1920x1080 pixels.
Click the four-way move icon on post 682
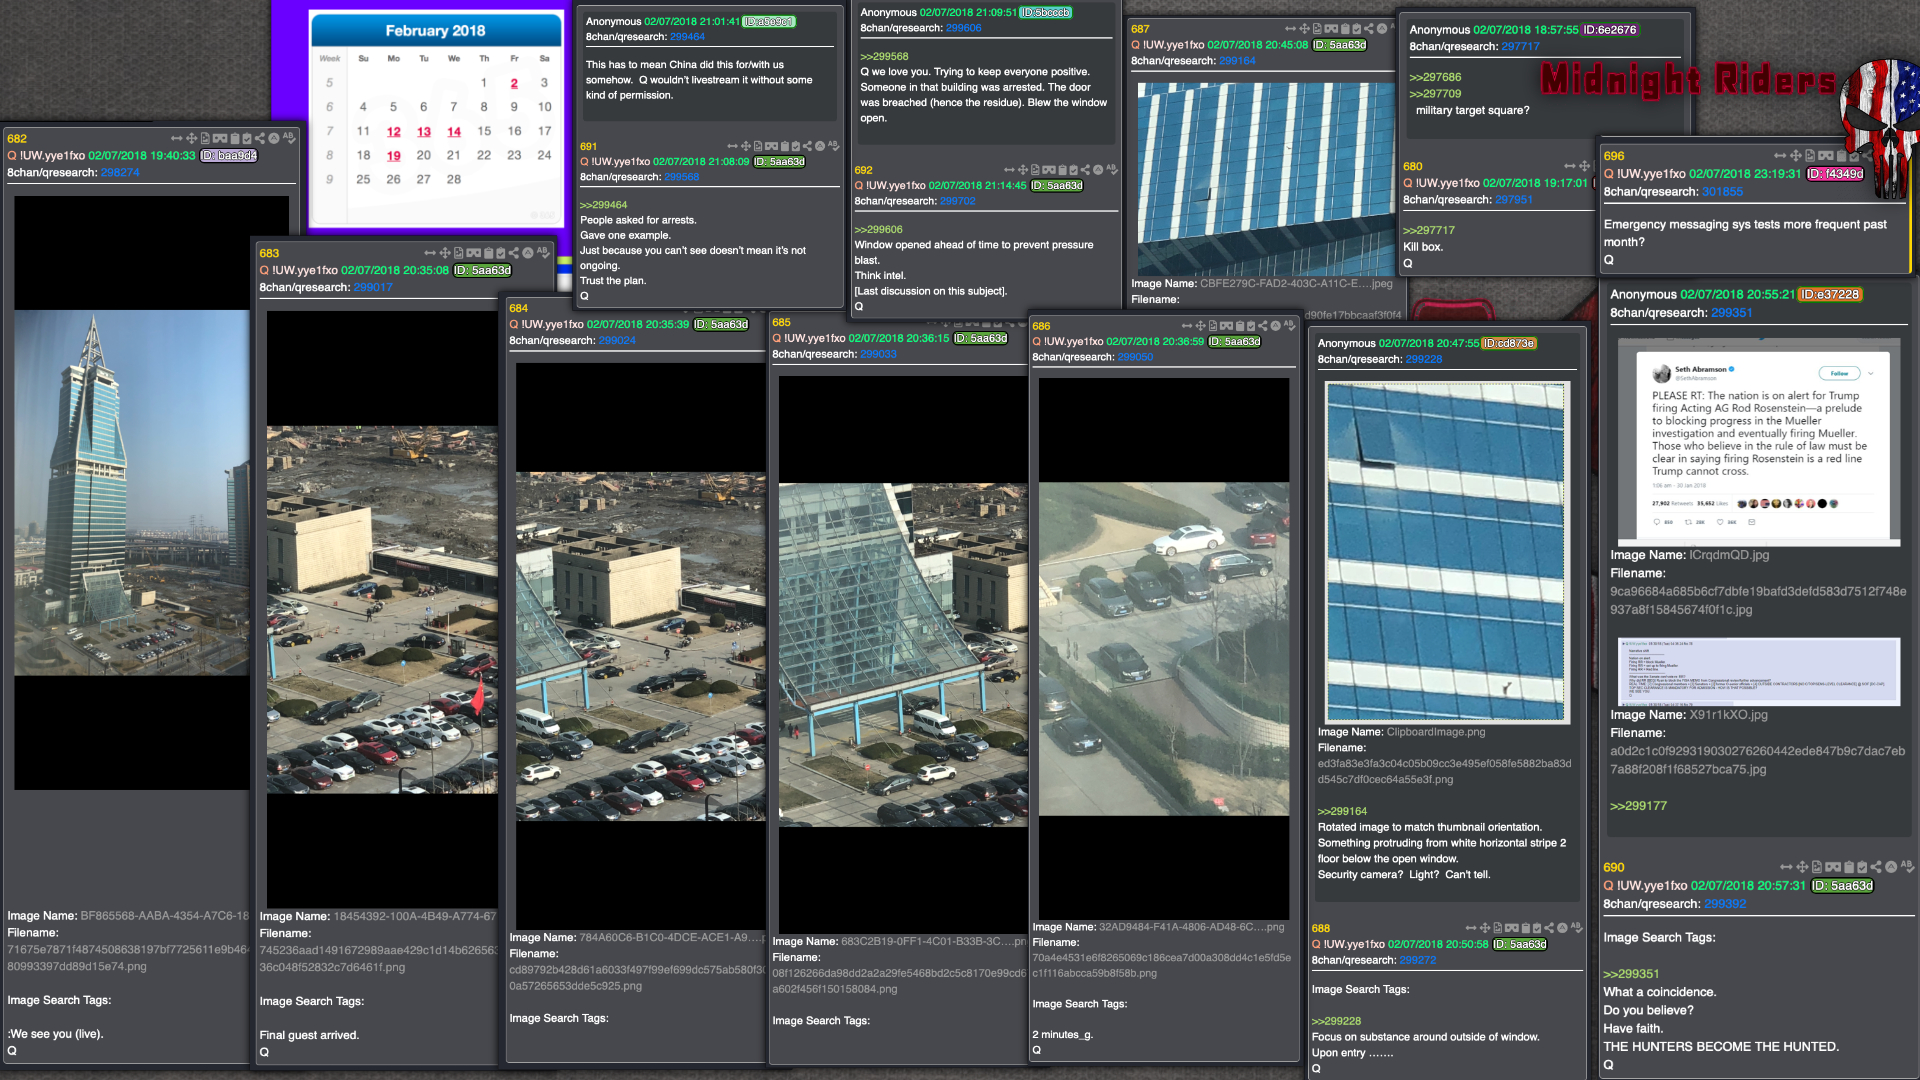[192, 138]
